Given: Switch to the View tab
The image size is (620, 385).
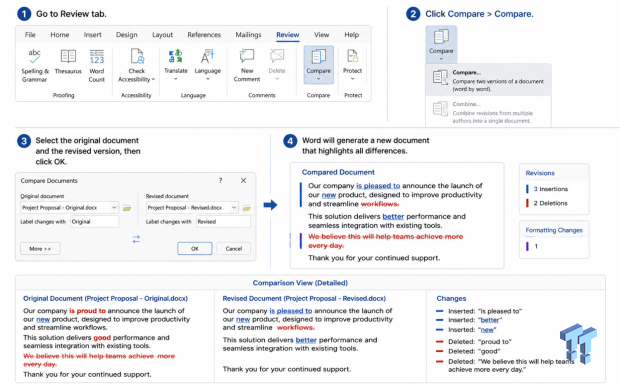Looking at the screenshot, I should [321, 35].
